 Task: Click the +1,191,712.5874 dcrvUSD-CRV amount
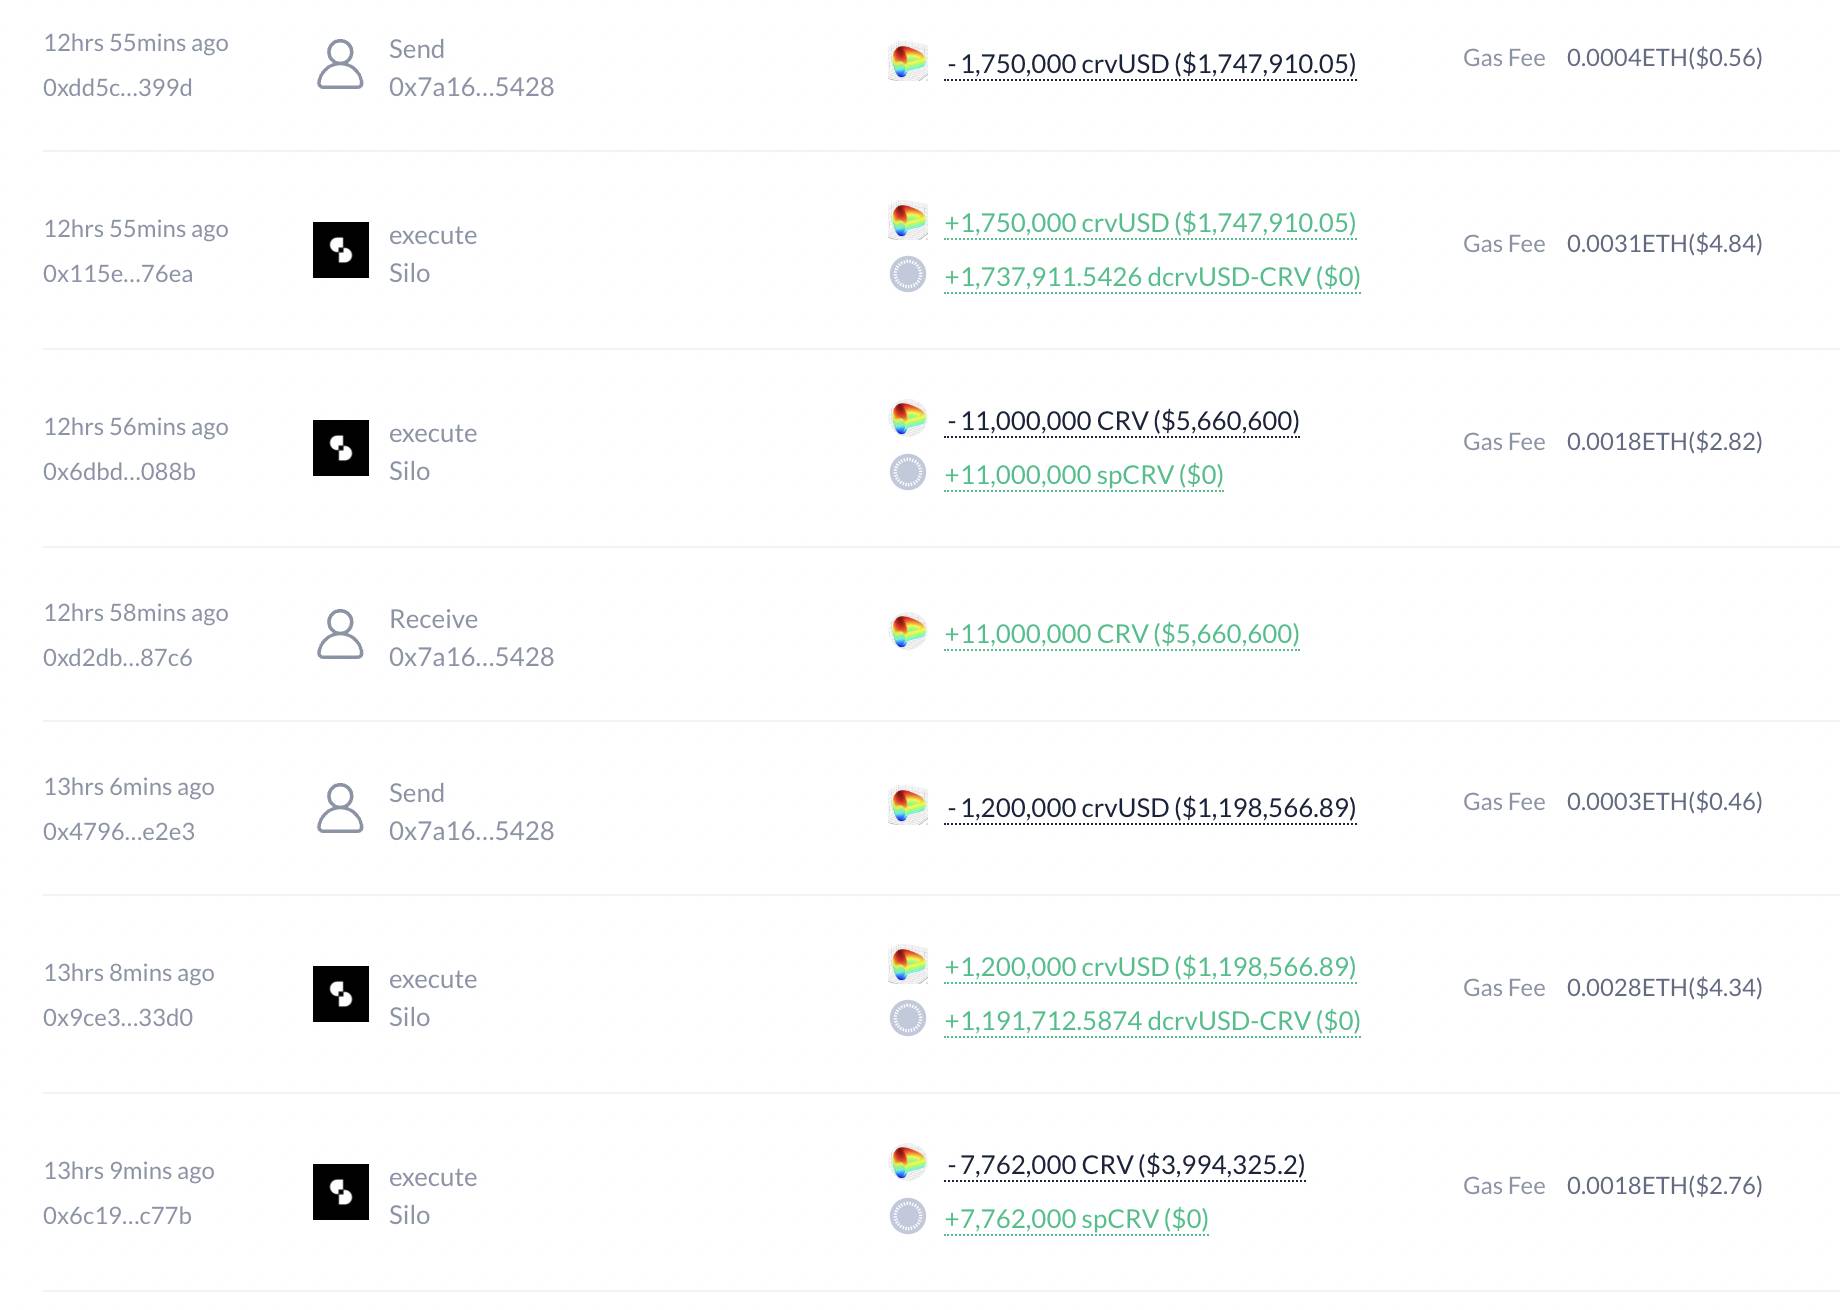pyautogui.click(x=1152, y=1021)
